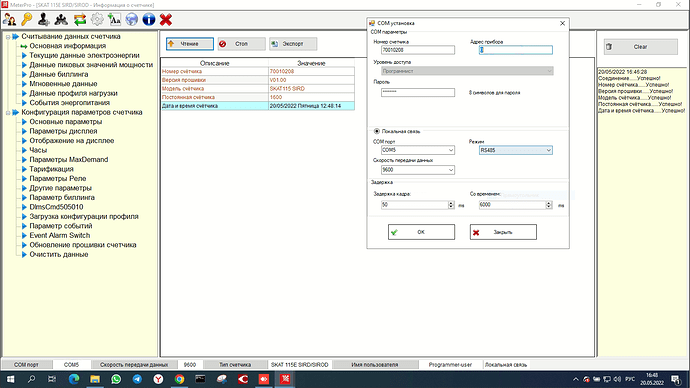Select Event Alarm Switch tree item
Screen dimensions: 690x388
[x=59, y=235]
